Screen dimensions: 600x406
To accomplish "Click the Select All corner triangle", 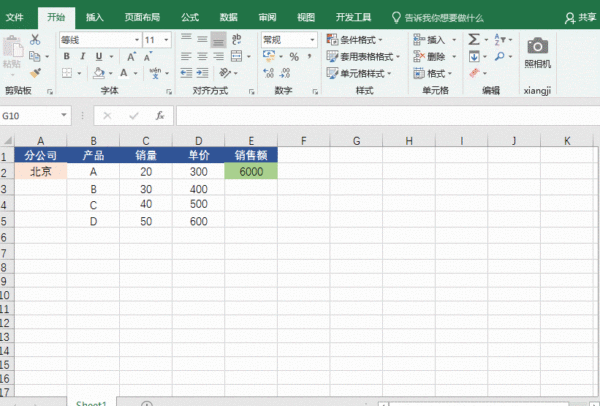I will 8,140.
